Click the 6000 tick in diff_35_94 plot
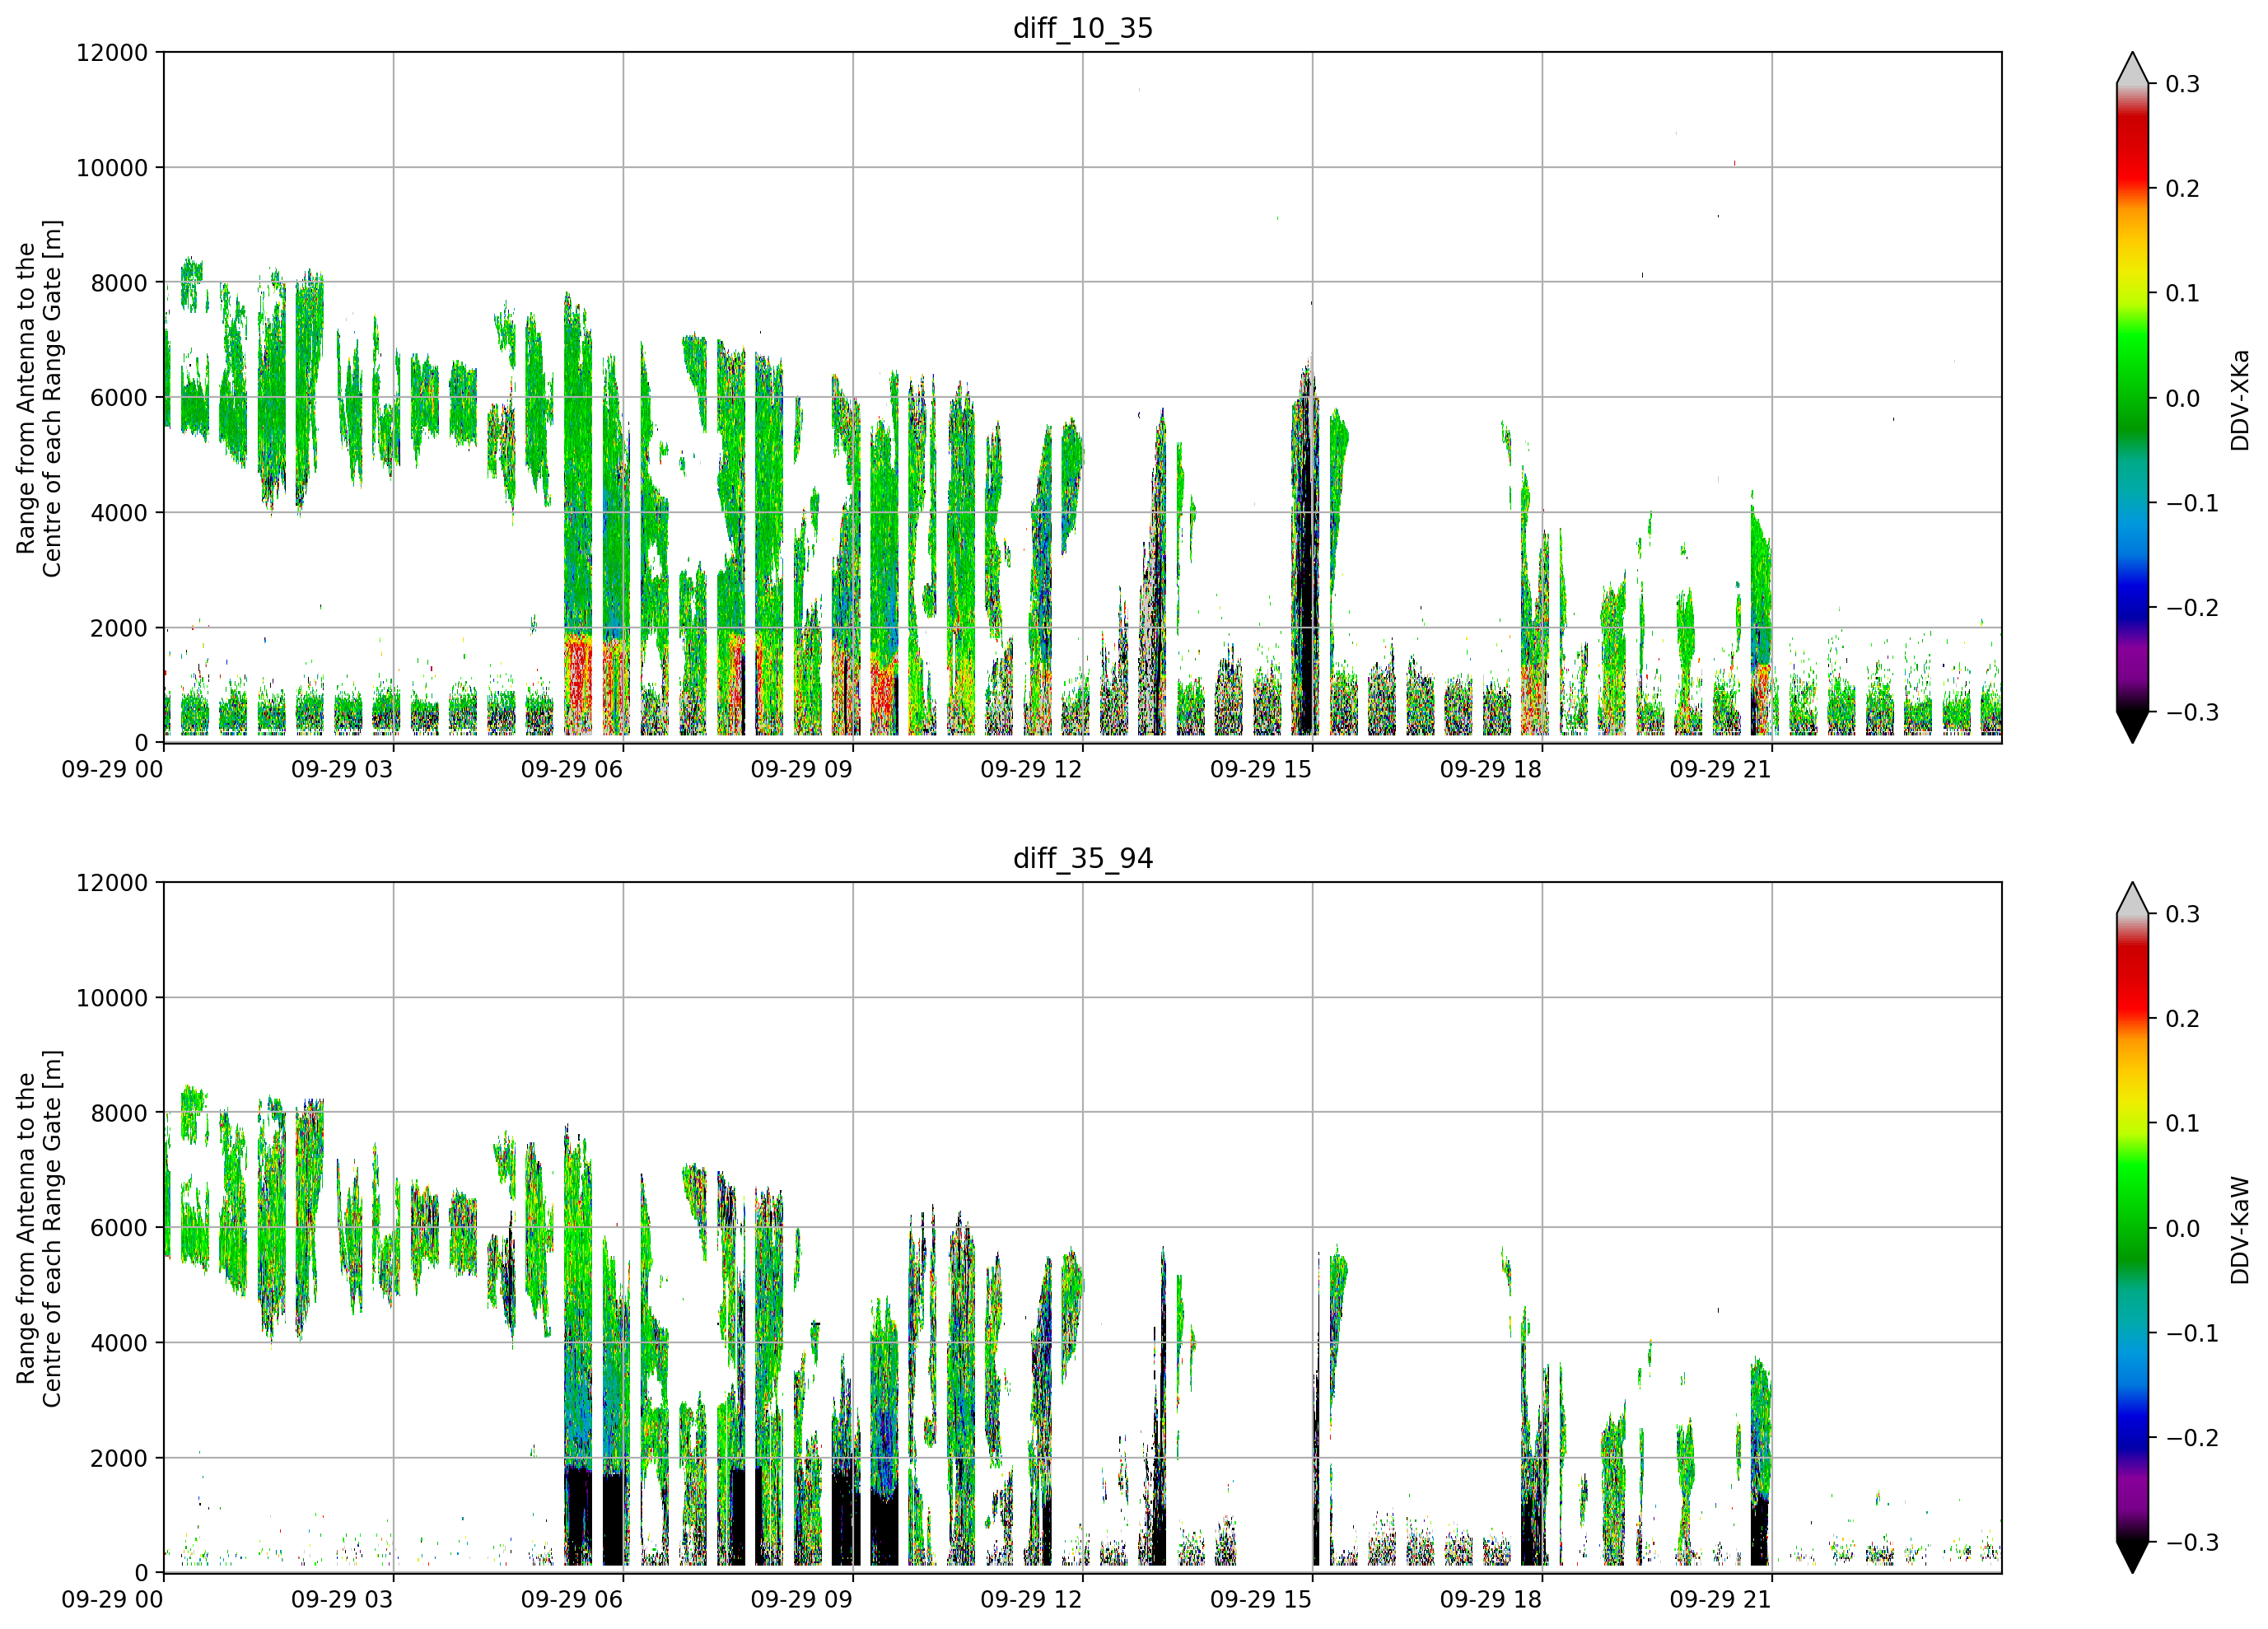Image resolution: width=2268 pixels, height=1629 pixels. 119,1228
